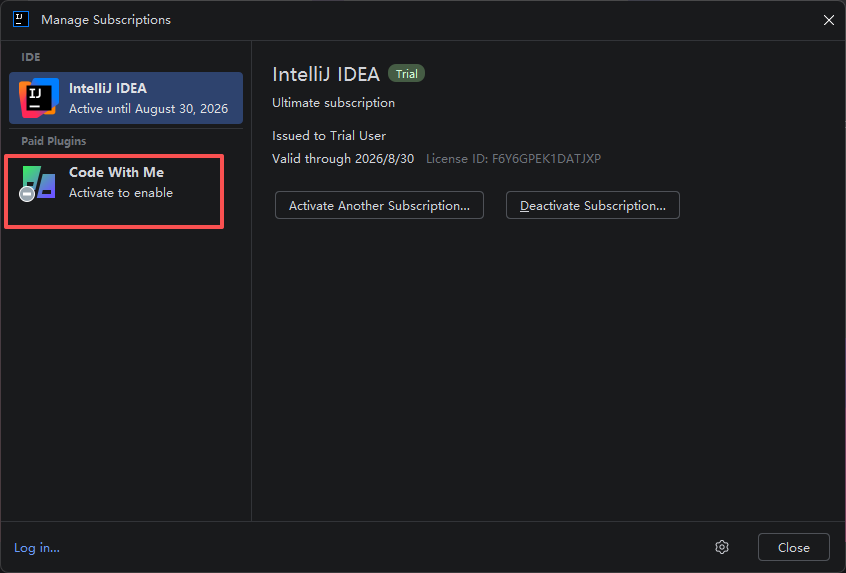This screenshot has width=846, height=573.
Task: Open the Log in link
Action: (37, 548)
